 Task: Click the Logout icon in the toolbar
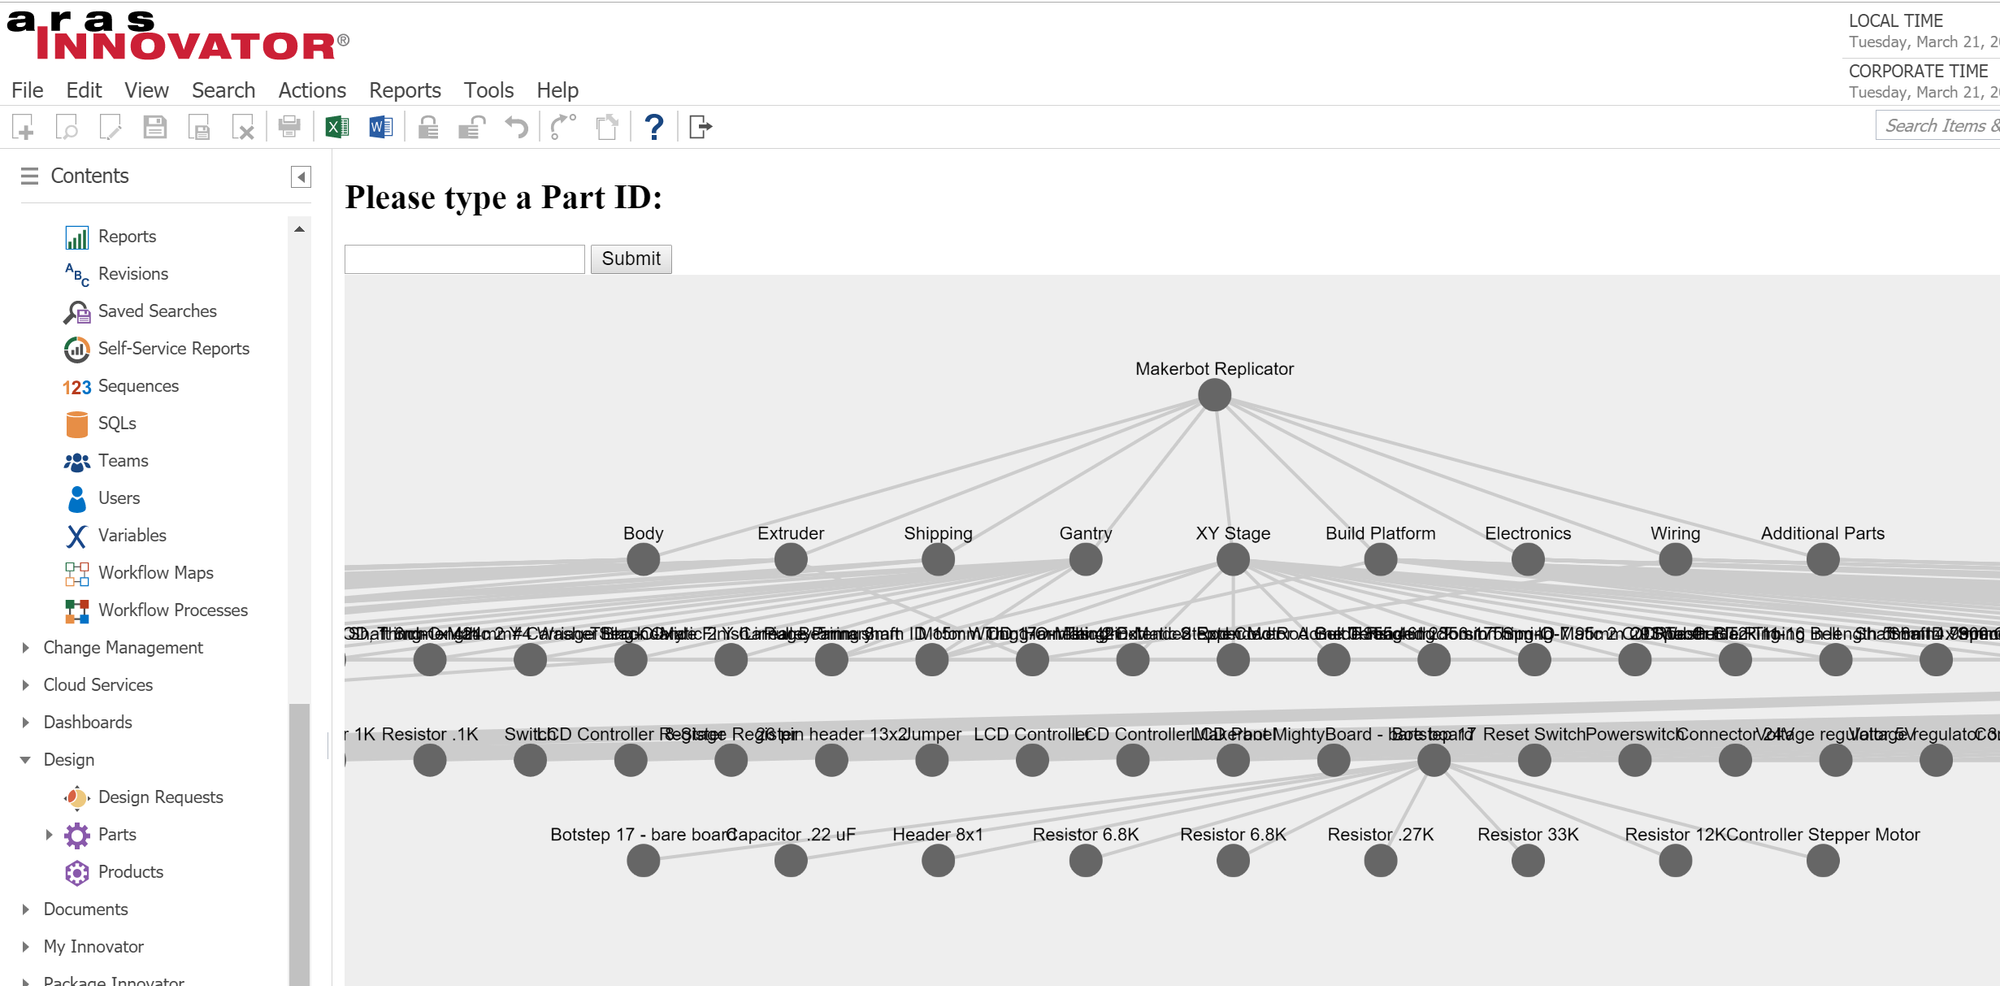[700, 127]
